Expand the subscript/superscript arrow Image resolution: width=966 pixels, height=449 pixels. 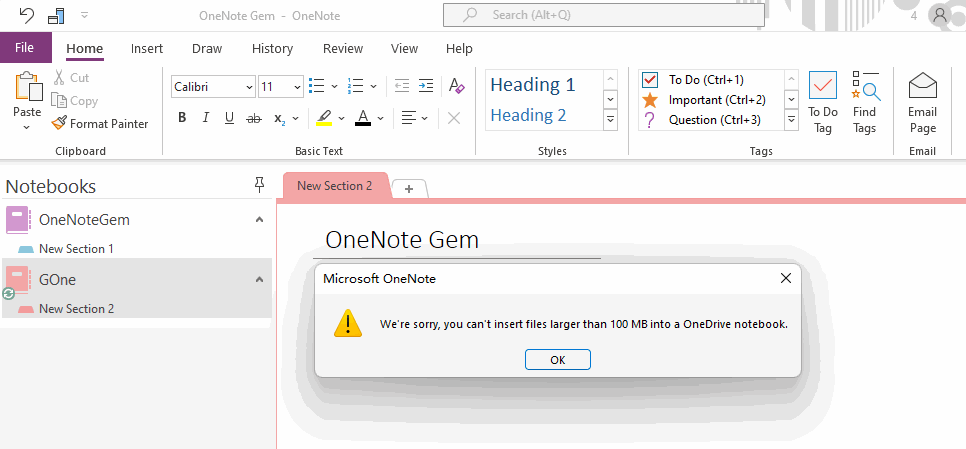pos(296,118)
